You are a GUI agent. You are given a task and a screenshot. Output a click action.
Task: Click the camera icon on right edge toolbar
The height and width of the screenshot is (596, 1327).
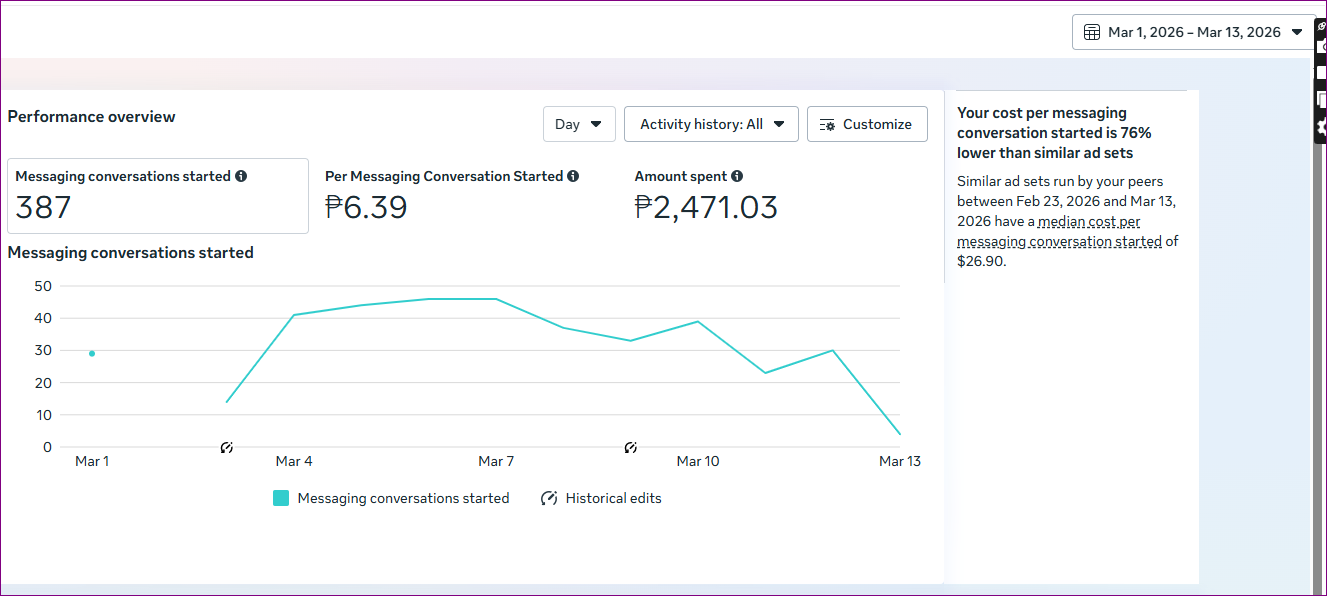(1320, 46)
